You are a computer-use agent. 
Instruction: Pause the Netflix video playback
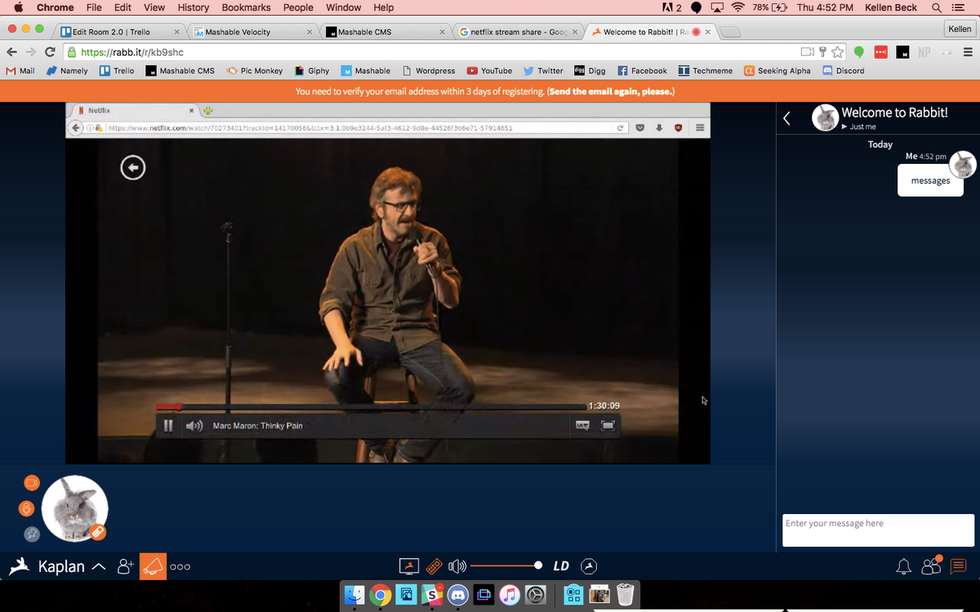(168, 426)
